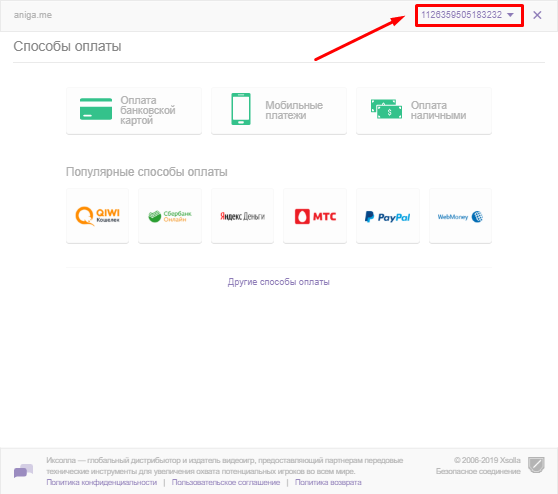Choose cash payment option
The height and width of the screenshot is (494, 558).
coord(424,110)
